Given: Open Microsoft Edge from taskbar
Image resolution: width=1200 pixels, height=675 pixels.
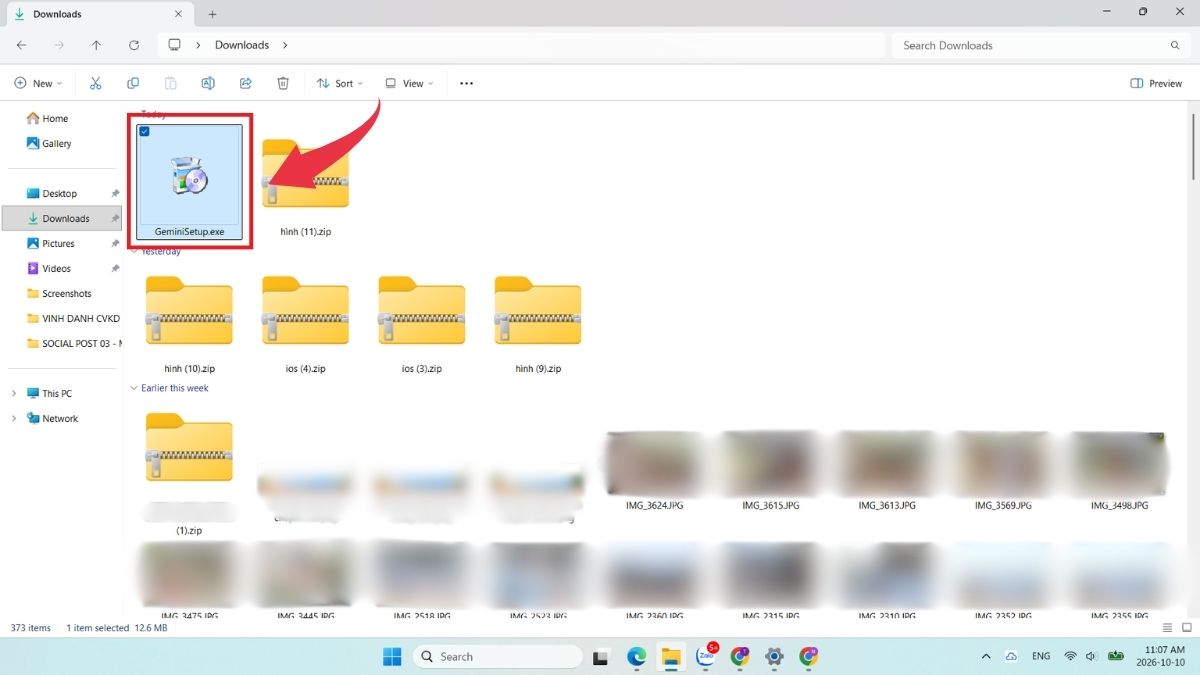Looking at the screenshot, I should pyautogui.click(x=636, y=657).
